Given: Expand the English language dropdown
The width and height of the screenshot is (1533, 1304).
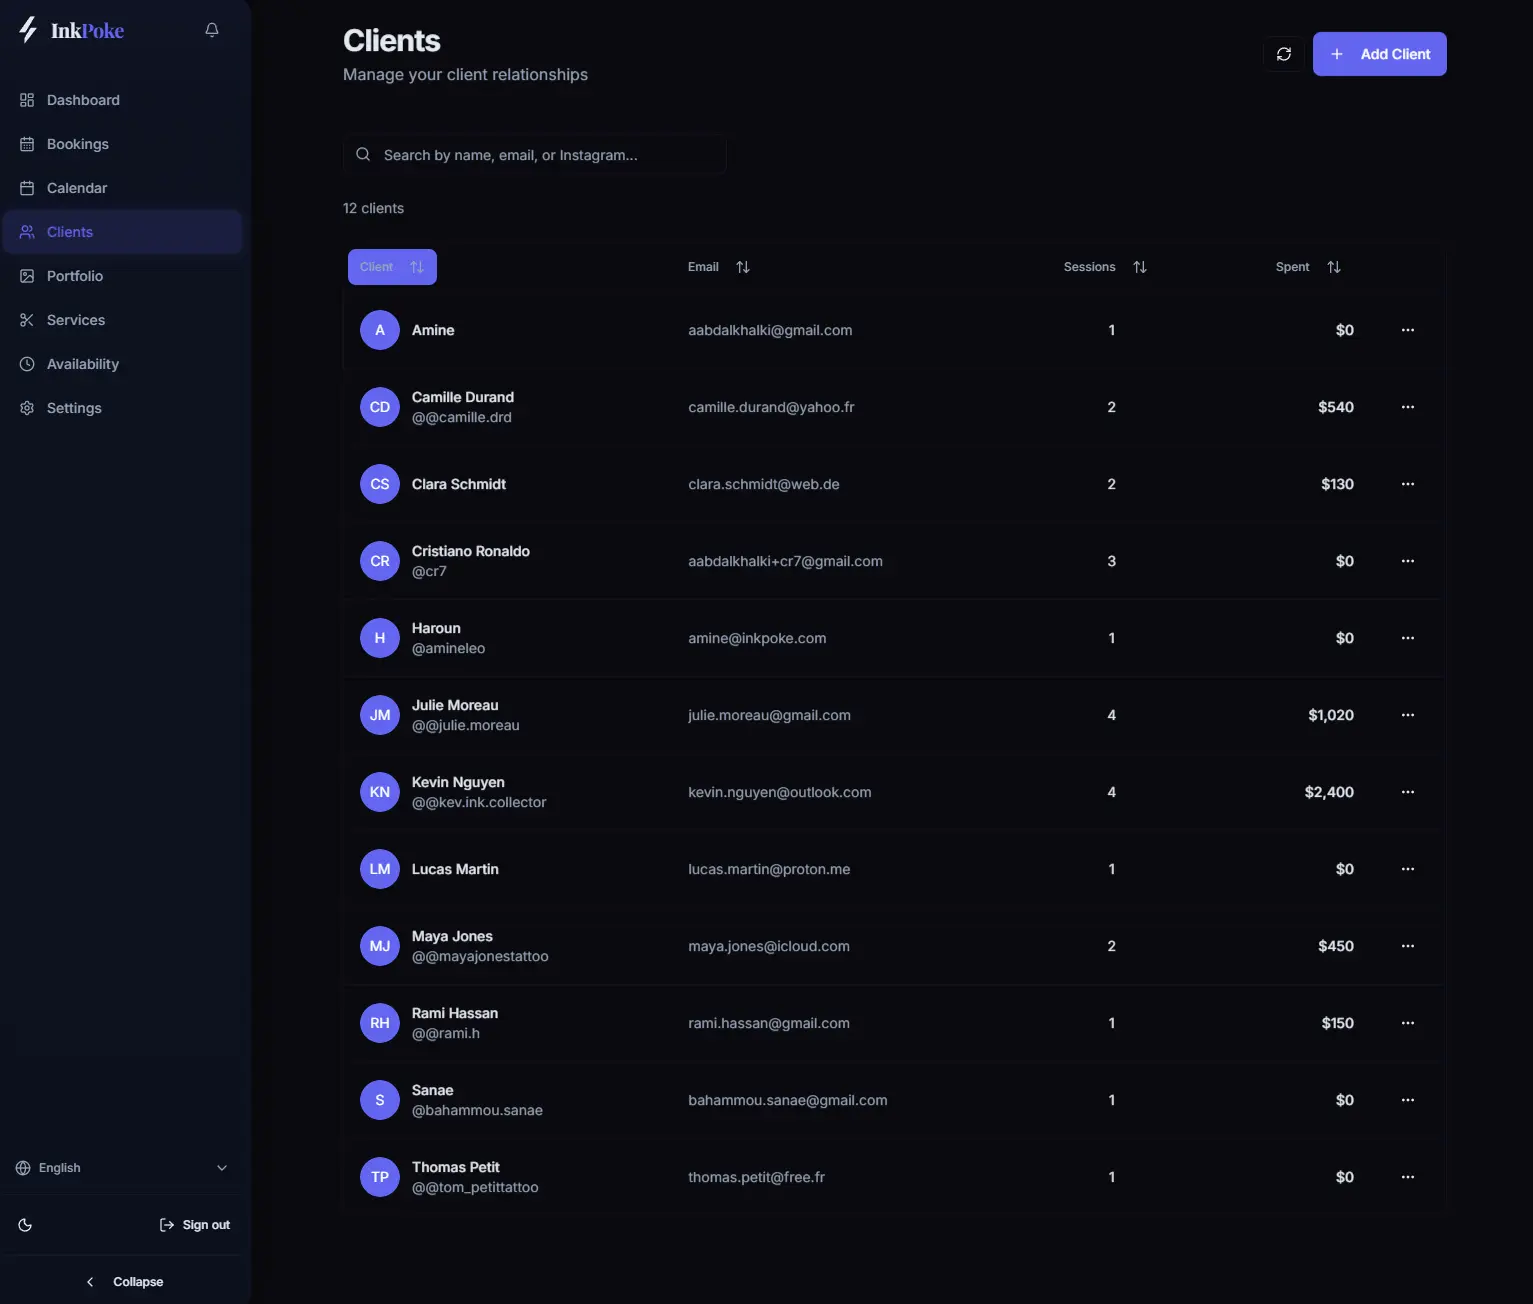Looking at the screenshot, I should (x=122, y=1168).
